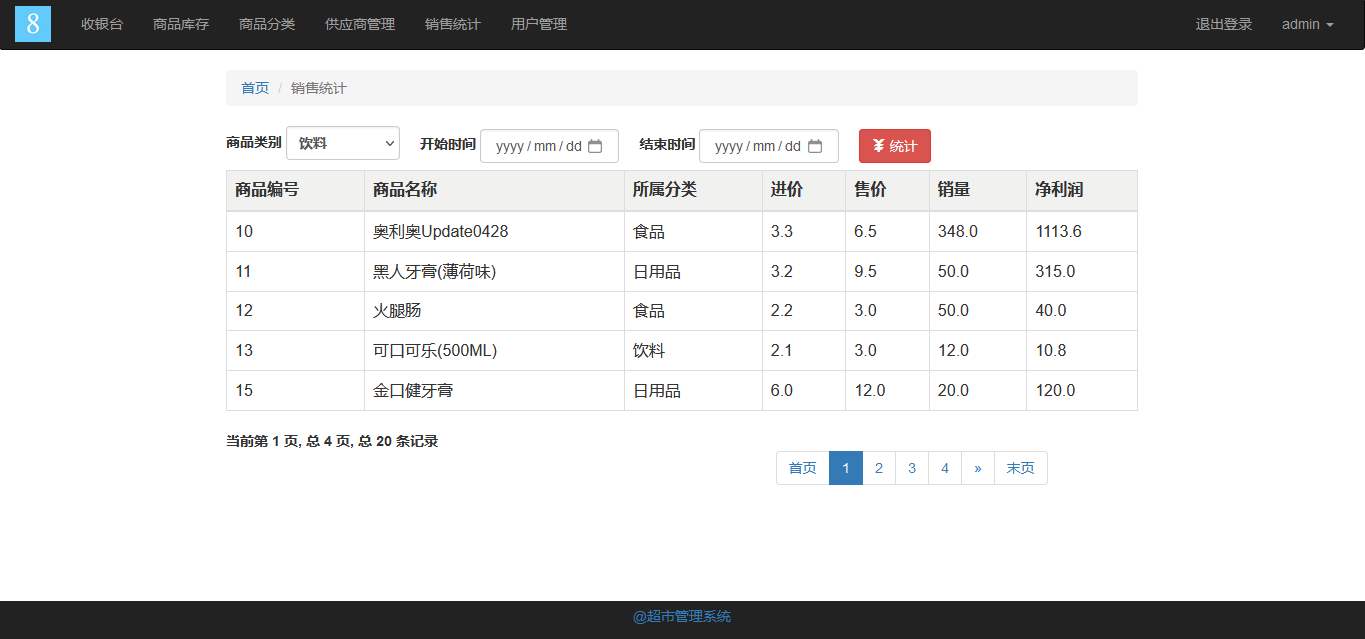Click the red 统计 button
This screenshot has width=1365, height=639.
[x=895, y=146]
